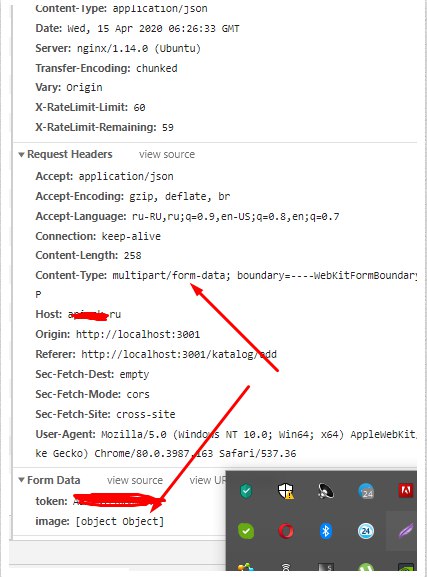Image resolution: width=427 pixels, height=577 pixels.
Task: Collapse the Request Headers section triangle
Action: (22, 155)
